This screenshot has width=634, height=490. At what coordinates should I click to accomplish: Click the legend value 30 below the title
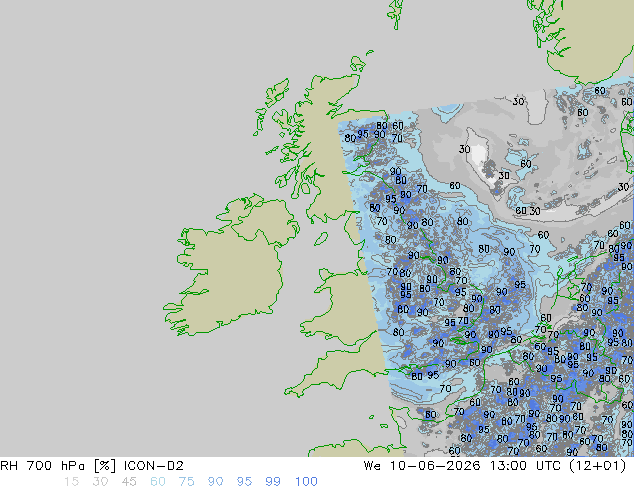(100, 482)
